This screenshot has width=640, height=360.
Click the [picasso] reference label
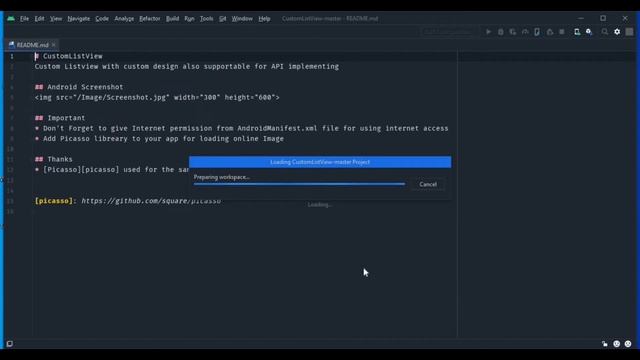(53, 201)
